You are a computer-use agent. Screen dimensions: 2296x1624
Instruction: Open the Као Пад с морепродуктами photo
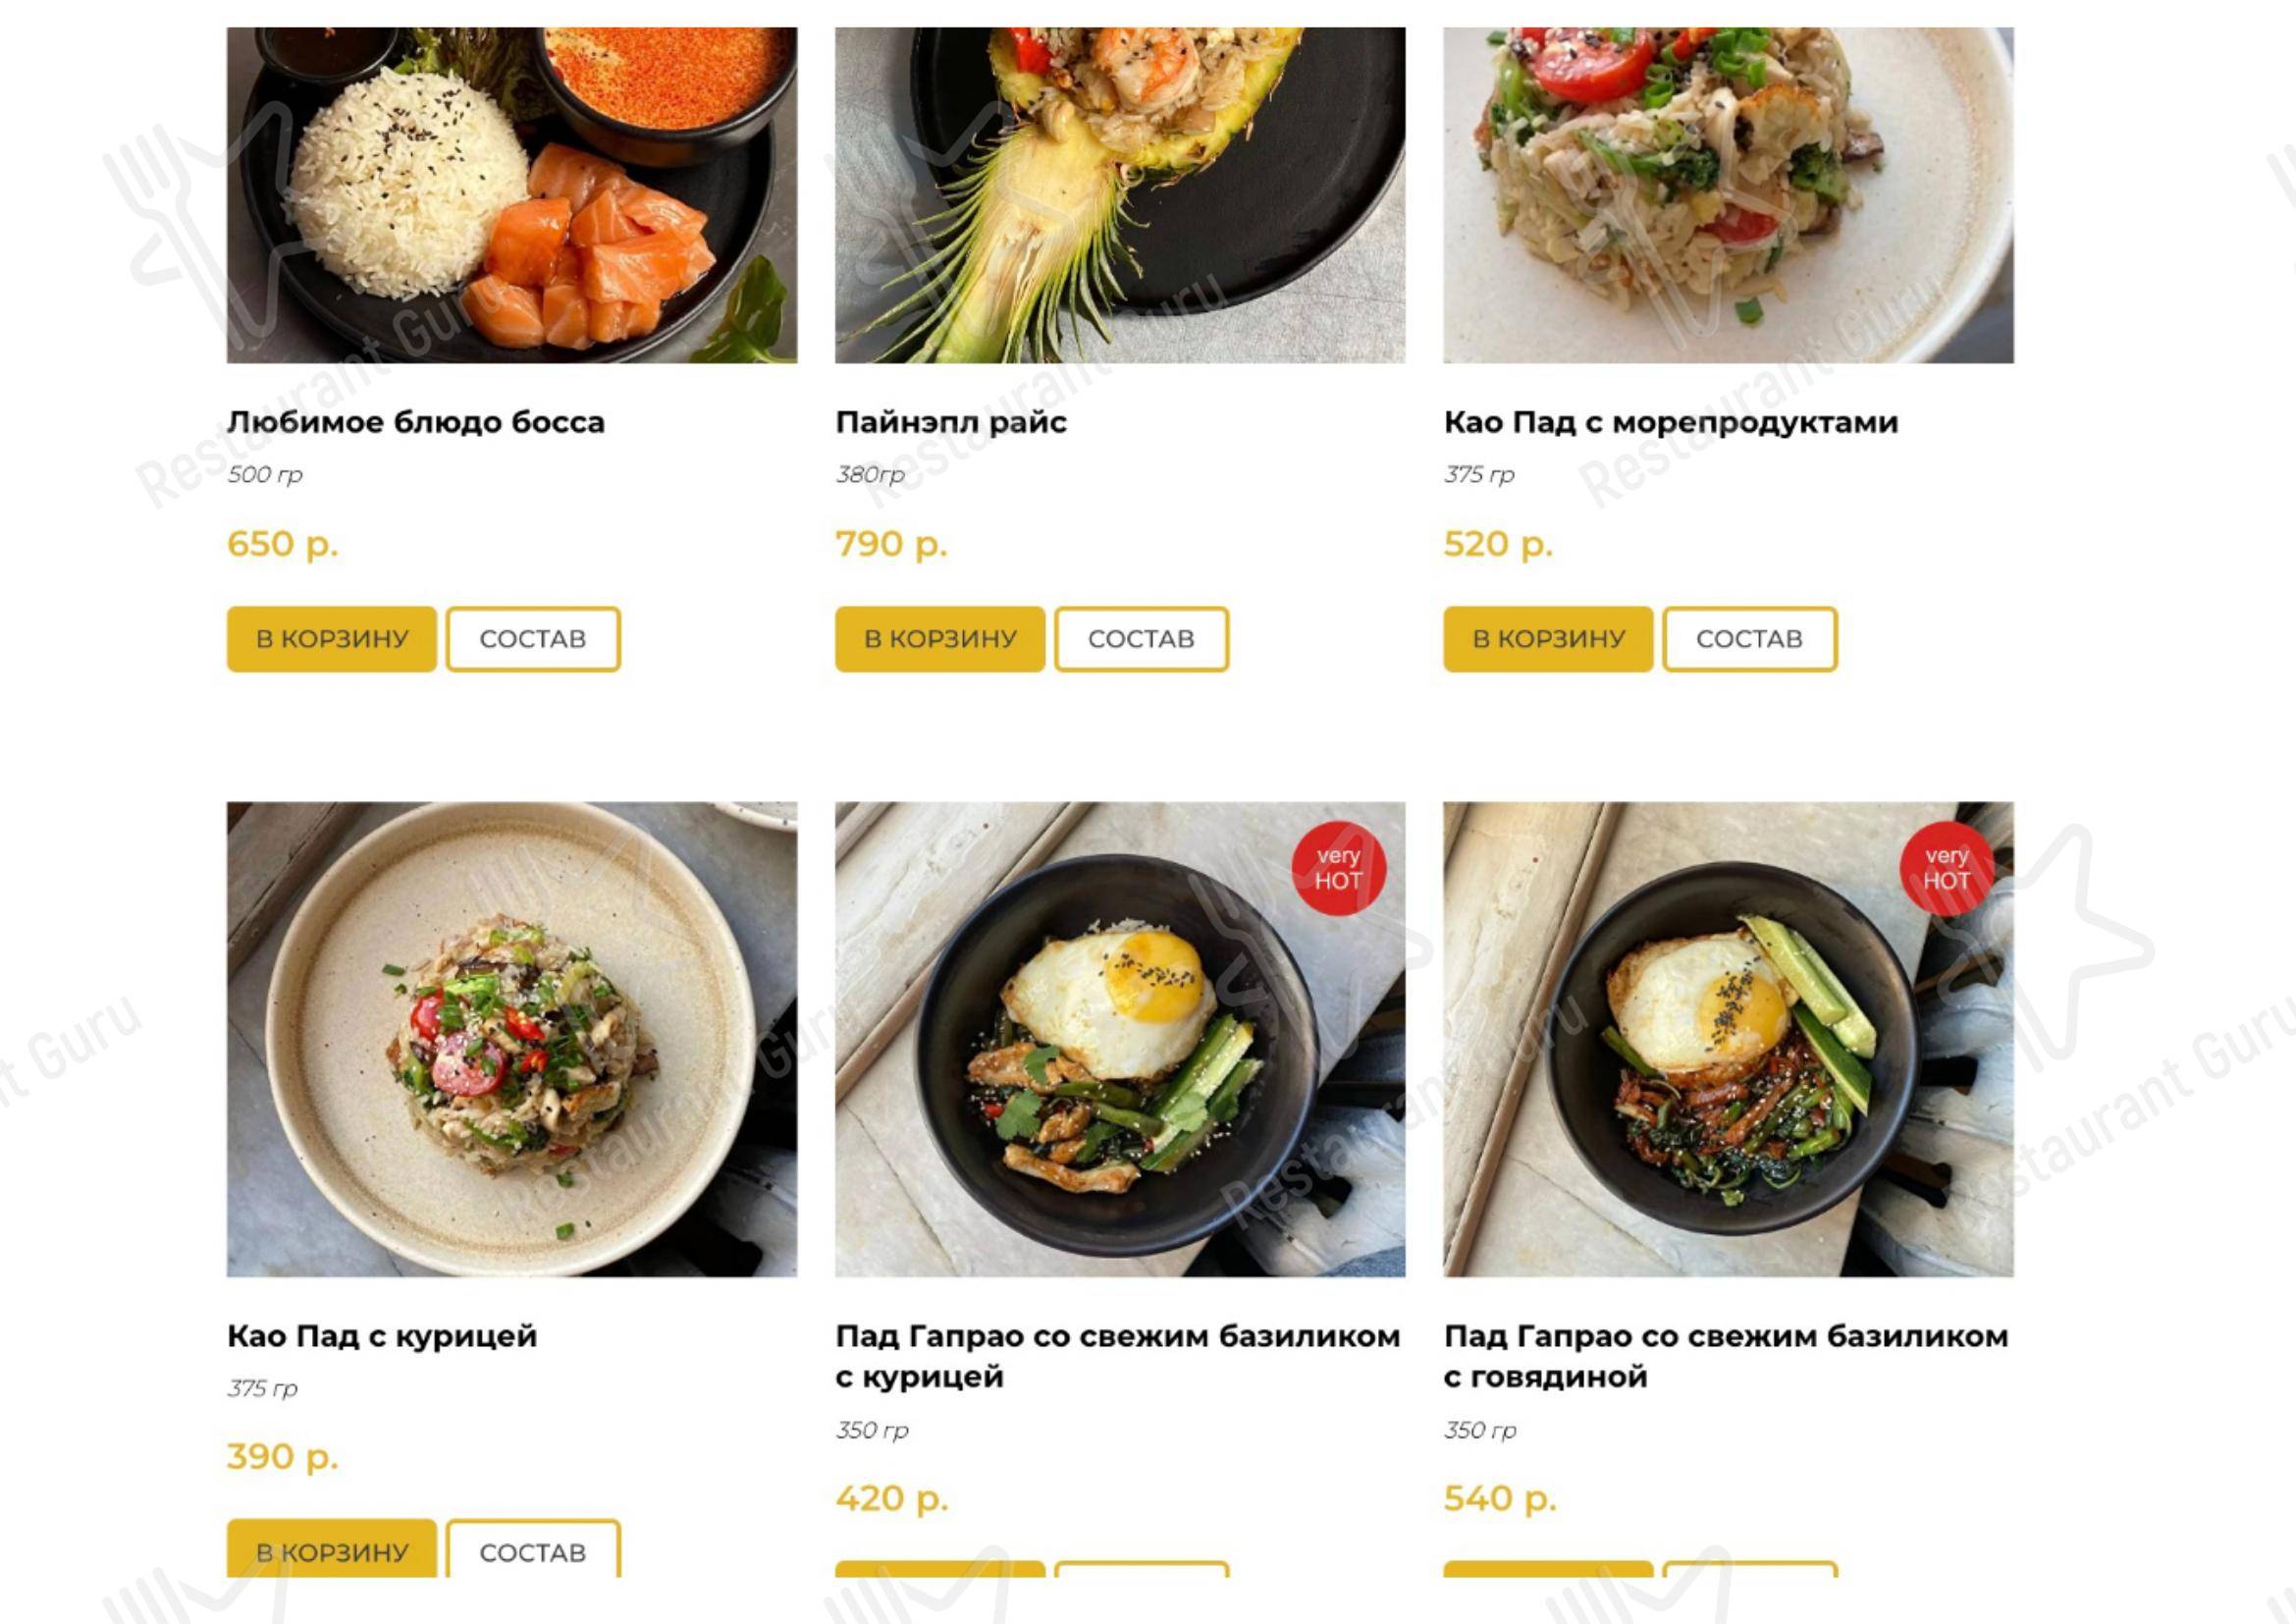tap(1728, 195)
